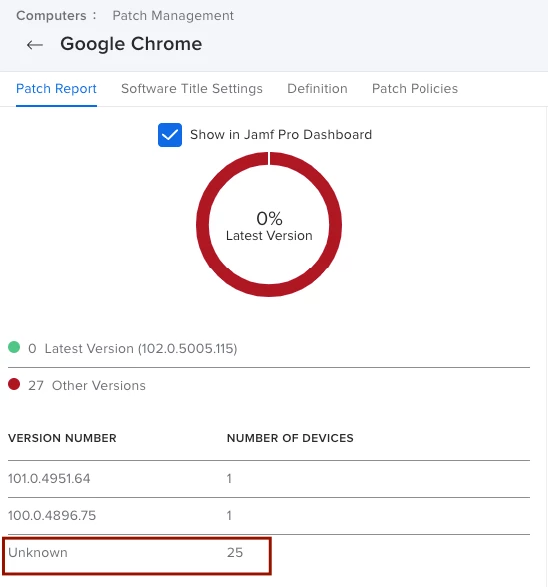
Task: Click Latest Version (102.0.5005.115) row
Action: tap(269, 349)
